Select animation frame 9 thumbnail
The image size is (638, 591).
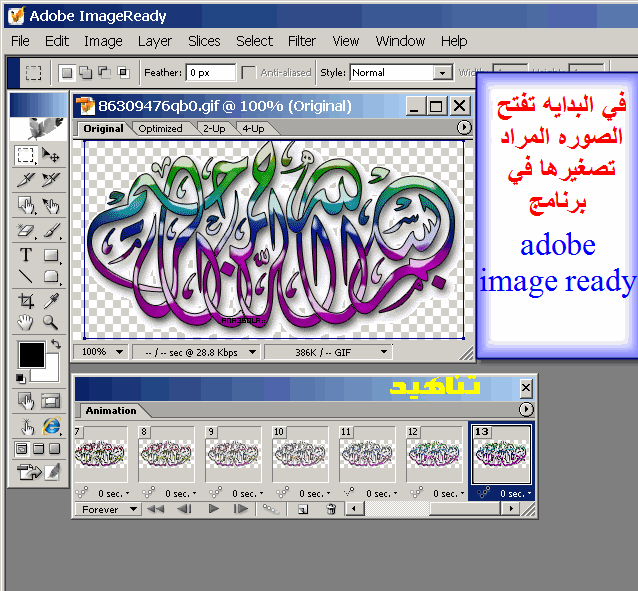pos(233,453)
